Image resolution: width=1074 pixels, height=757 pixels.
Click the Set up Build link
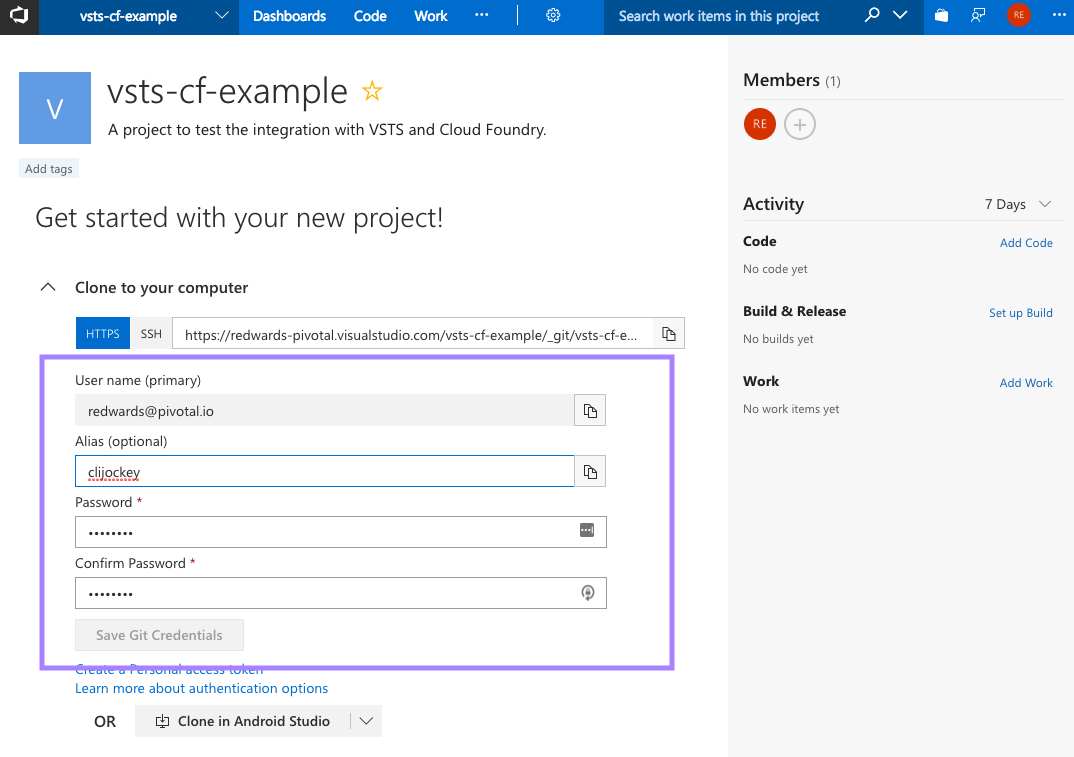click(x=1020, y=313)
